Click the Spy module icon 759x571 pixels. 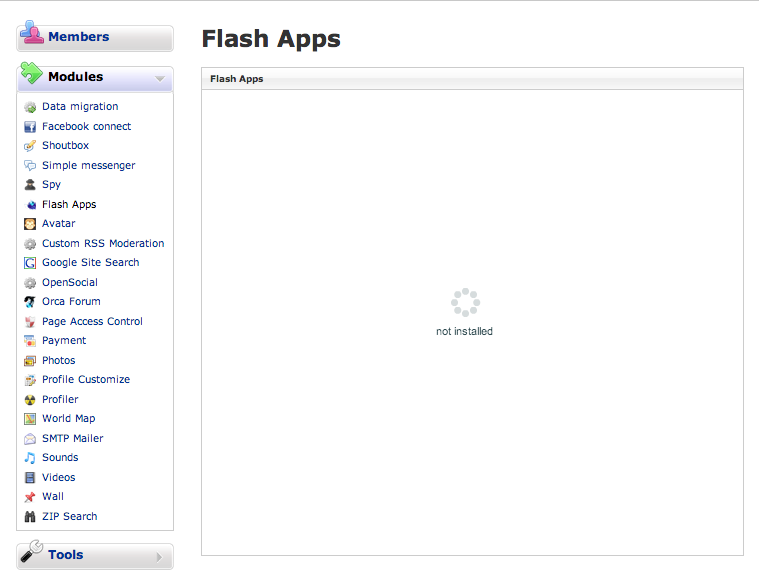[x=30, y=185]
